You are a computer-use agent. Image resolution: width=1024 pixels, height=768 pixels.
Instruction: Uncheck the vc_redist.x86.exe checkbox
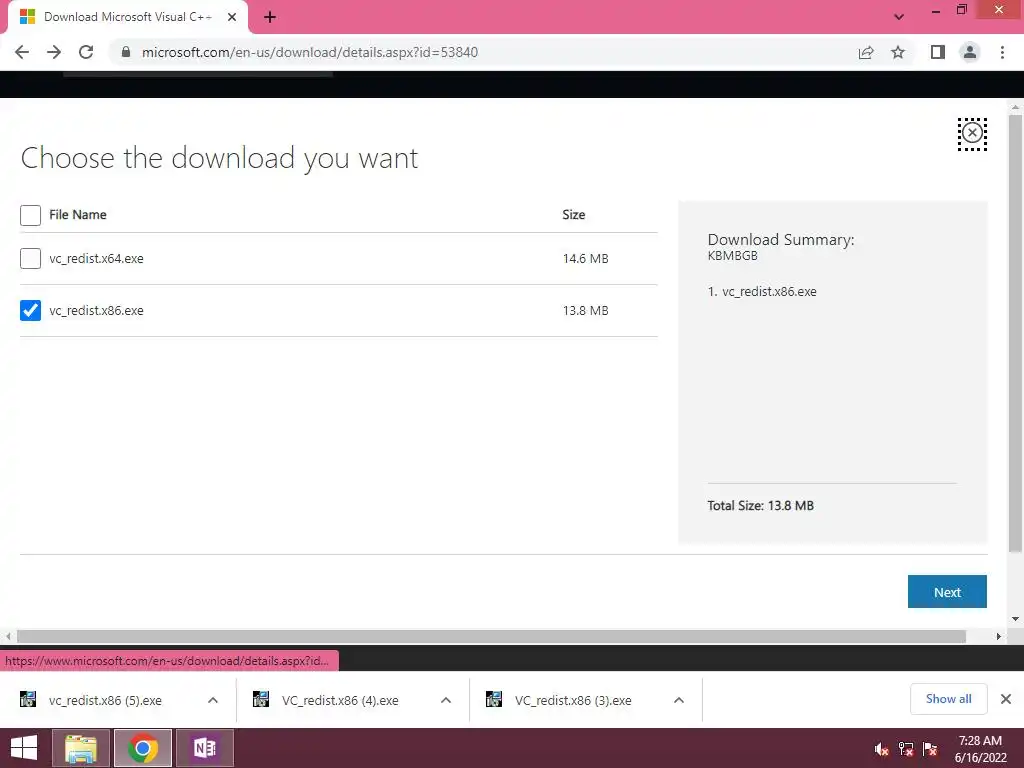tap(30, 310)
